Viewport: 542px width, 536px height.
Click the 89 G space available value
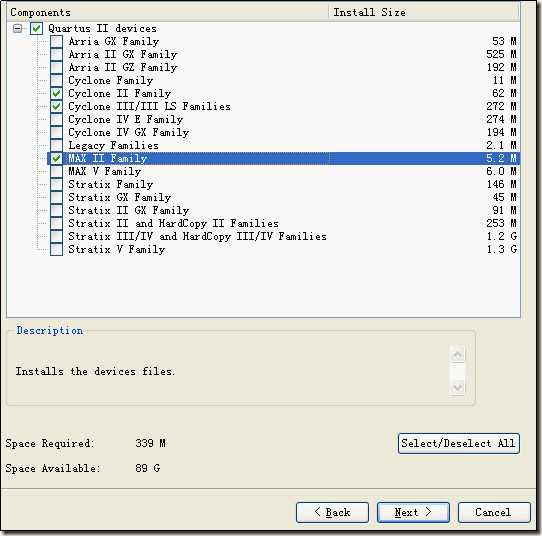coord(148,469)
